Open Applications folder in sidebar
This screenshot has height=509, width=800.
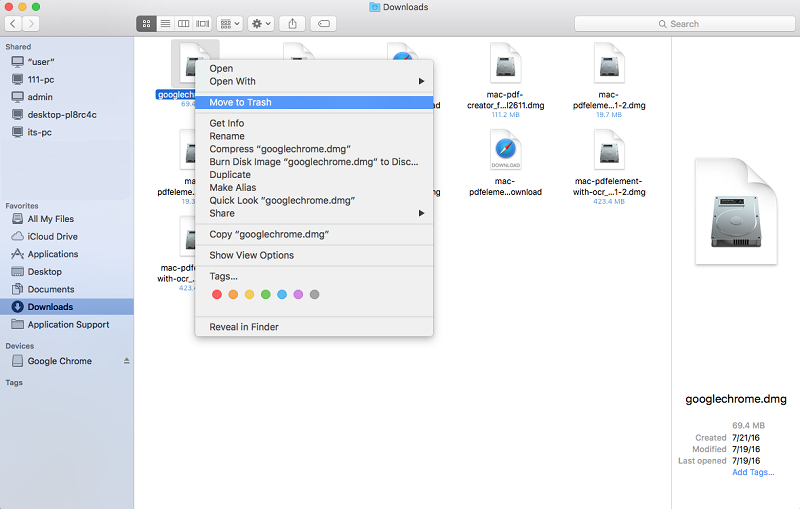(66, 254)
